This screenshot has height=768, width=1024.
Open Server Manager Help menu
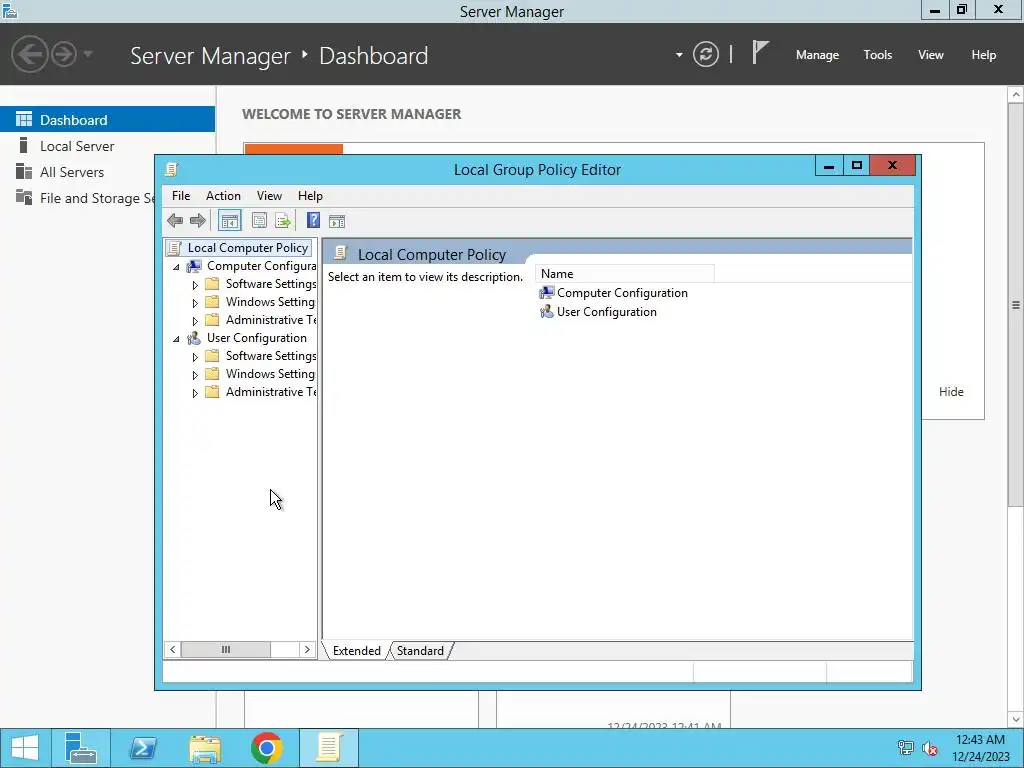983,55
